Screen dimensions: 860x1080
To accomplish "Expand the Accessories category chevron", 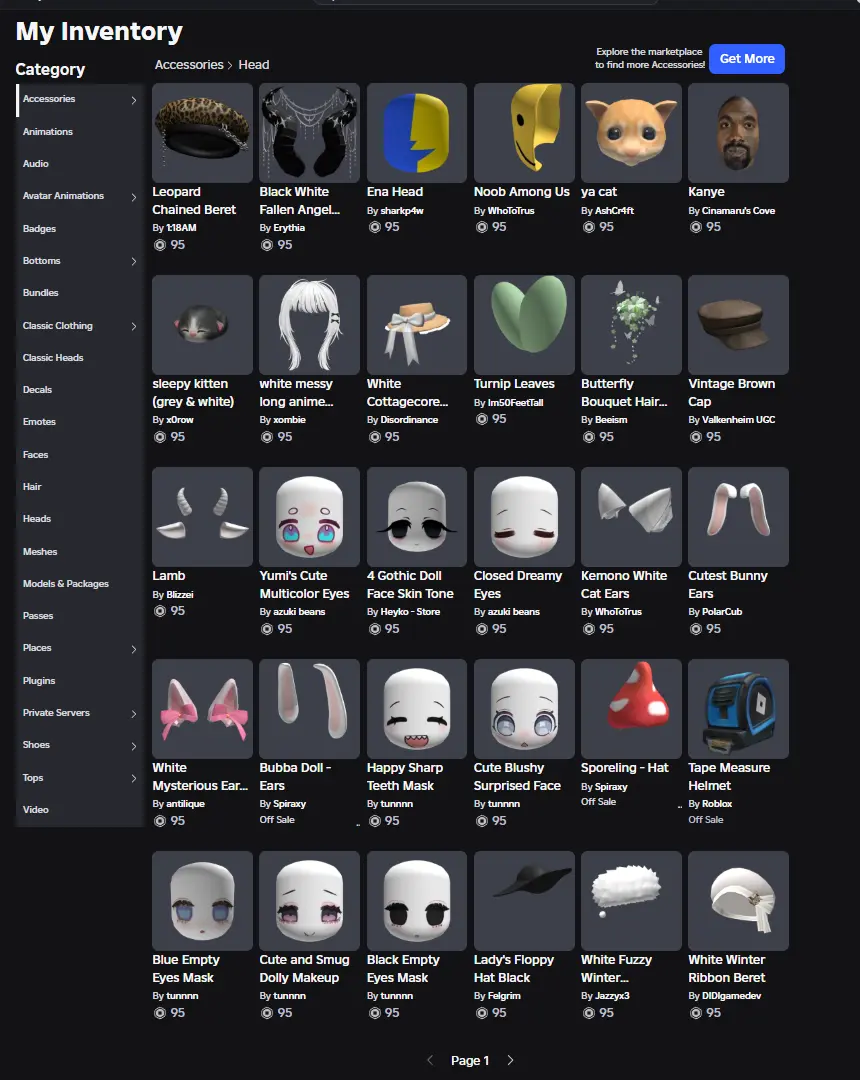I will 134,100.
